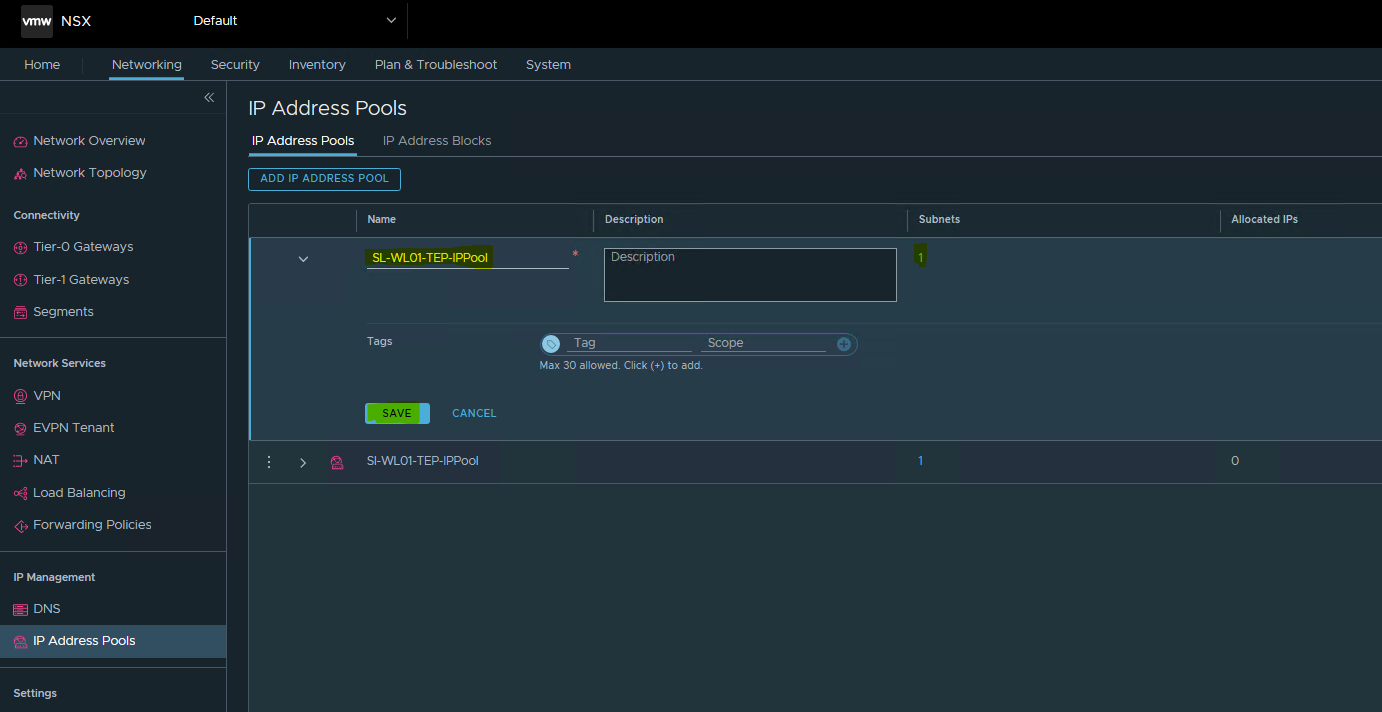The width and height of the screenshot is (1382, 712).
Task: Click the VPN icon
Action: (21, 396)
